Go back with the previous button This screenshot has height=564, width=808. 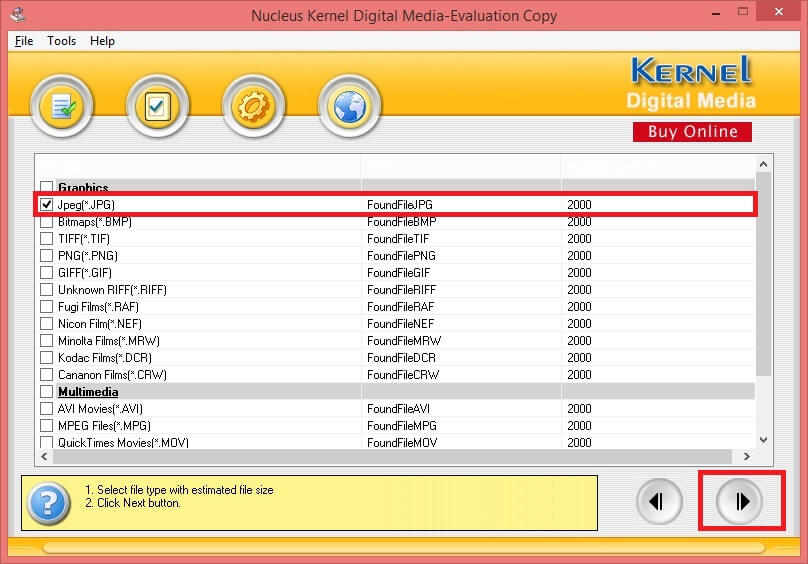659,501
